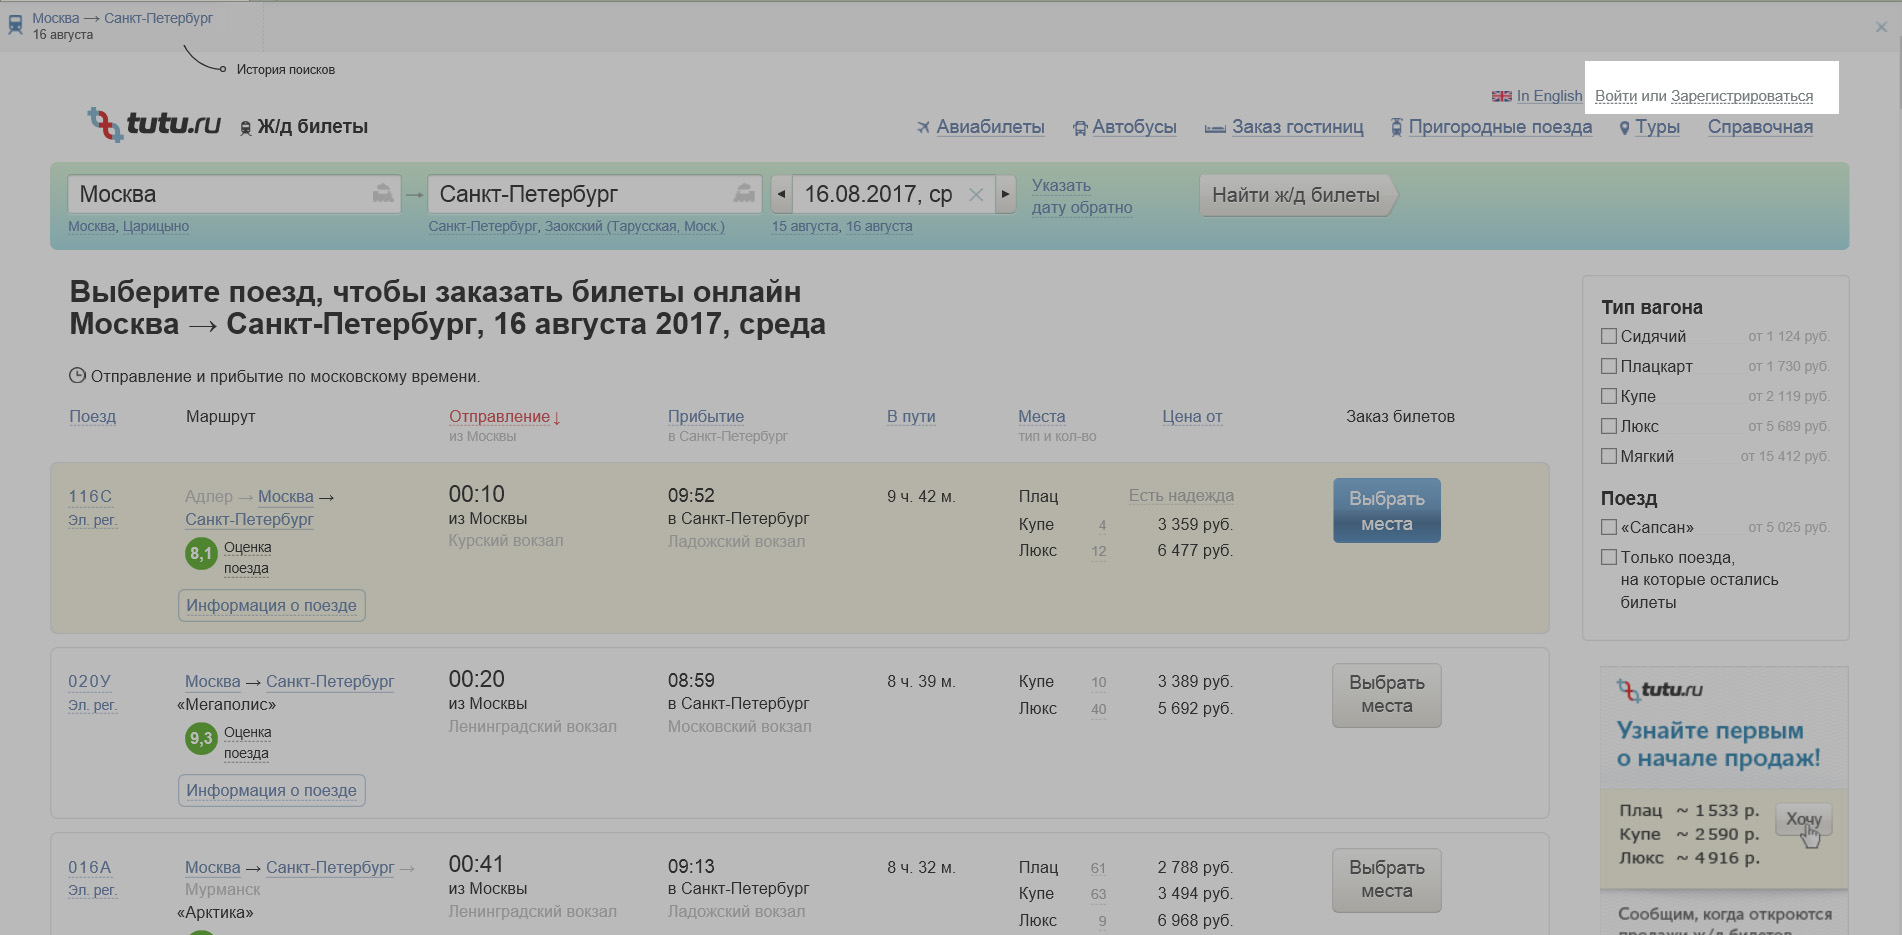Click the UK flag language icon
This screenshot has width=1902, height=935.
(x=1501, y=96)
